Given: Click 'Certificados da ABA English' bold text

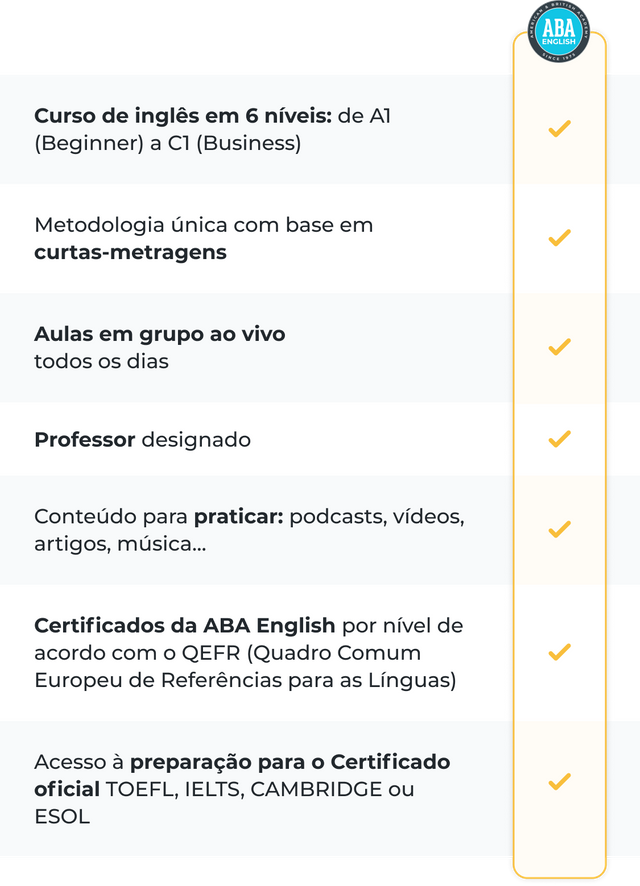Looking at the screenshot, I should [185, 626].
